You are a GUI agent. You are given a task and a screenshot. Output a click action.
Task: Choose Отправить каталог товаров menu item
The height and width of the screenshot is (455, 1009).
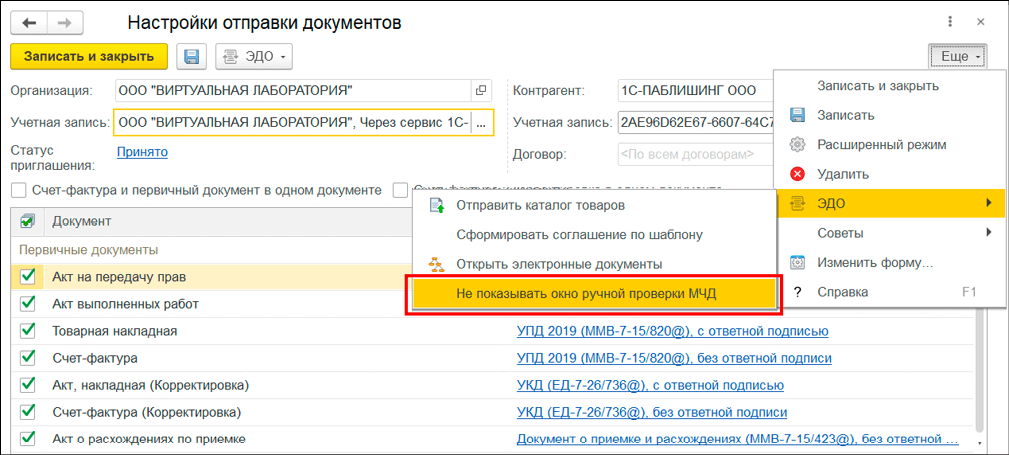tap(540, 206)
